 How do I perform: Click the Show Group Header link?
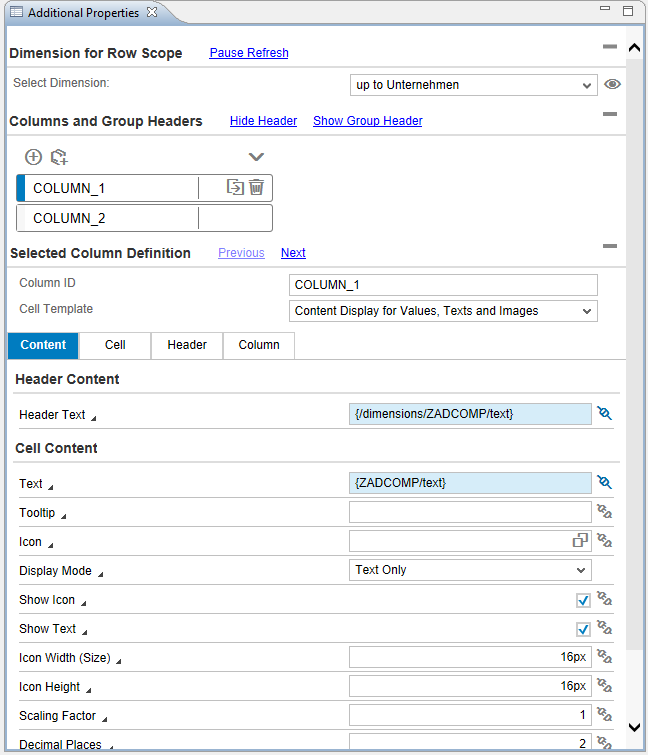click(367, 121)
